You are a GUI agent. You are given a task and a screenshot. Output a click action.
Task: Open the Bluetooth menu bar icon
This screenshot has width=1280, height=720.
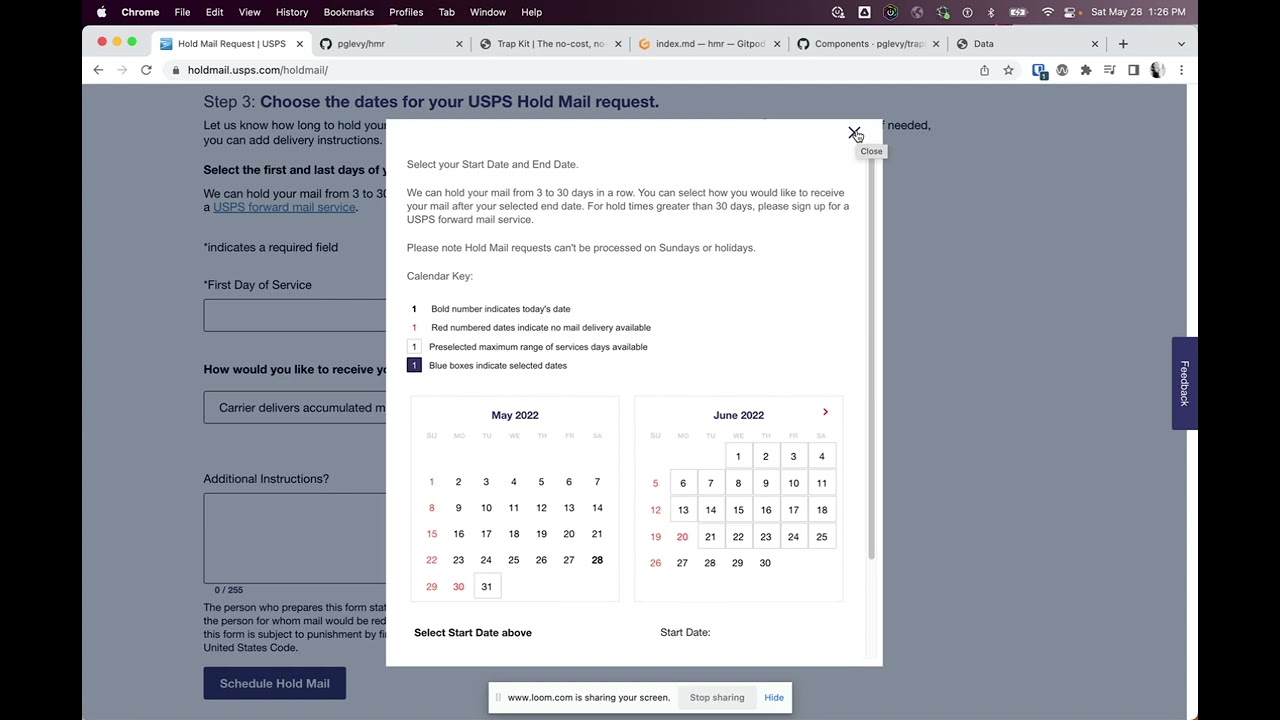(991, 12)
